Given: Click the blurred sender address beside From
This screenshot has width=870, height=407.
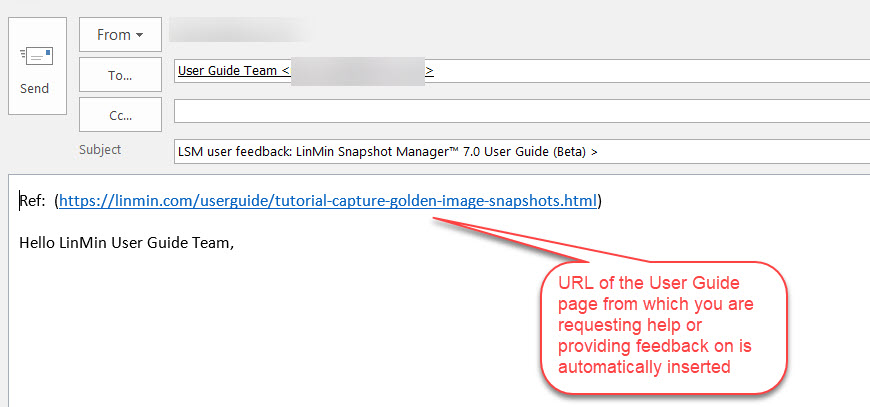Looking at the screenshot, I should point(240,31).
